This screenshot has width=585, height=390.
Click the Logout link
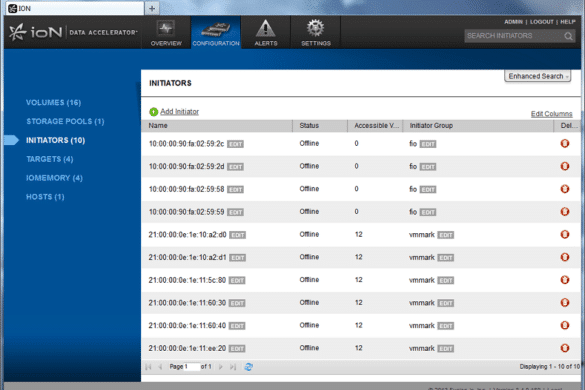541,22
